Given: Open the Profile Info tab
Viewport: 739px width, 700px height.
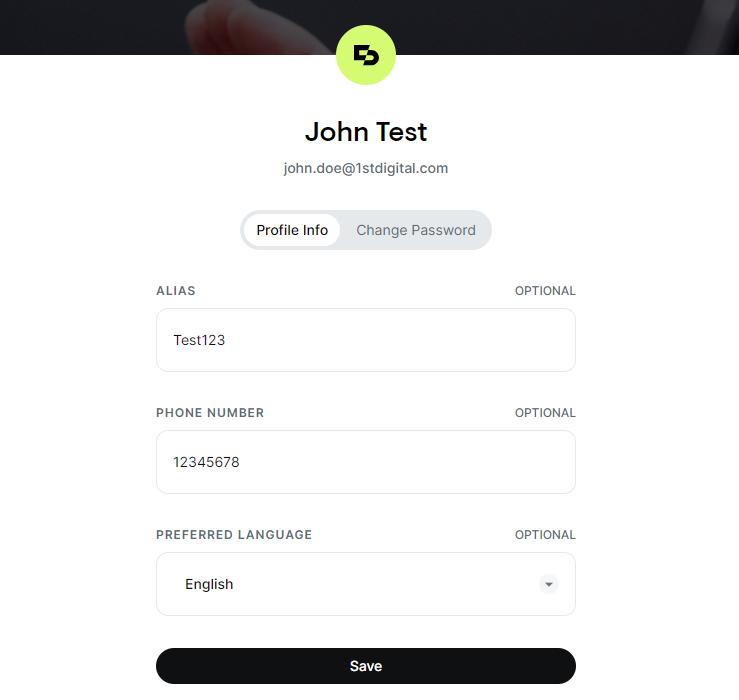Looking at the screenshot, I should click(x=292, y=230).
